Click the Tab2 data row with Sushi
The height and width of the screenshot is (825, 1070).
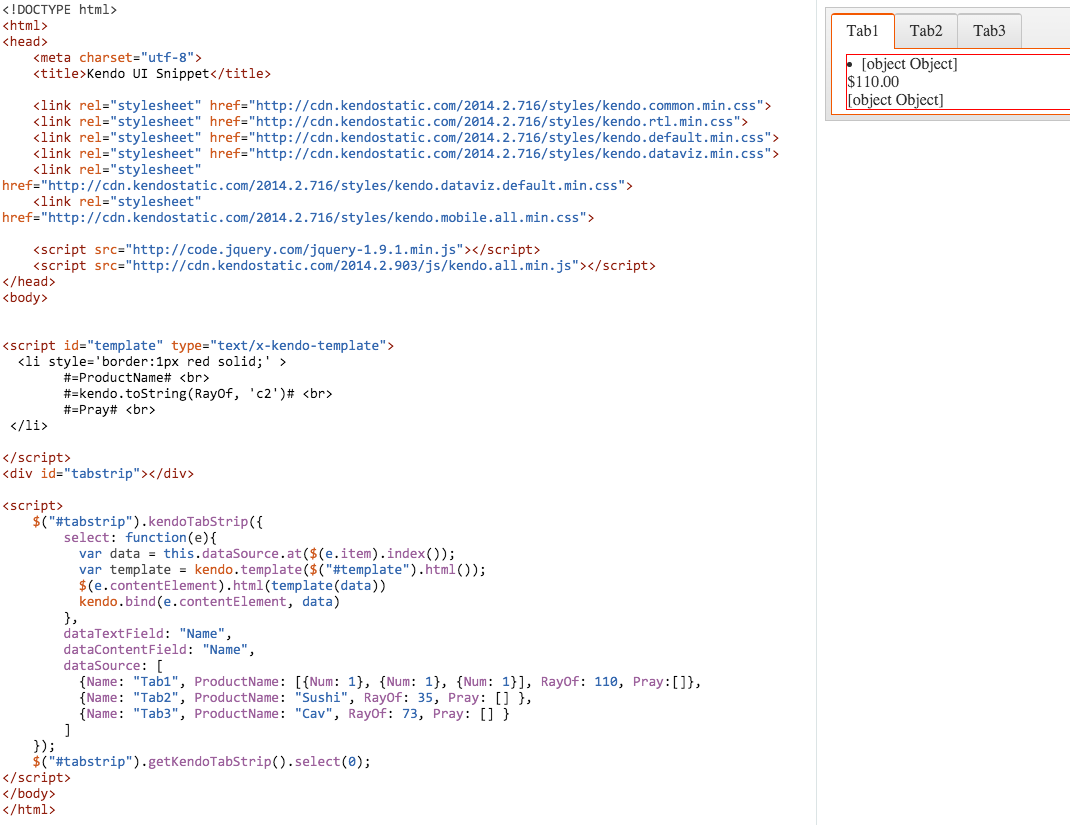pyautogui.click(x=305, y=697)
